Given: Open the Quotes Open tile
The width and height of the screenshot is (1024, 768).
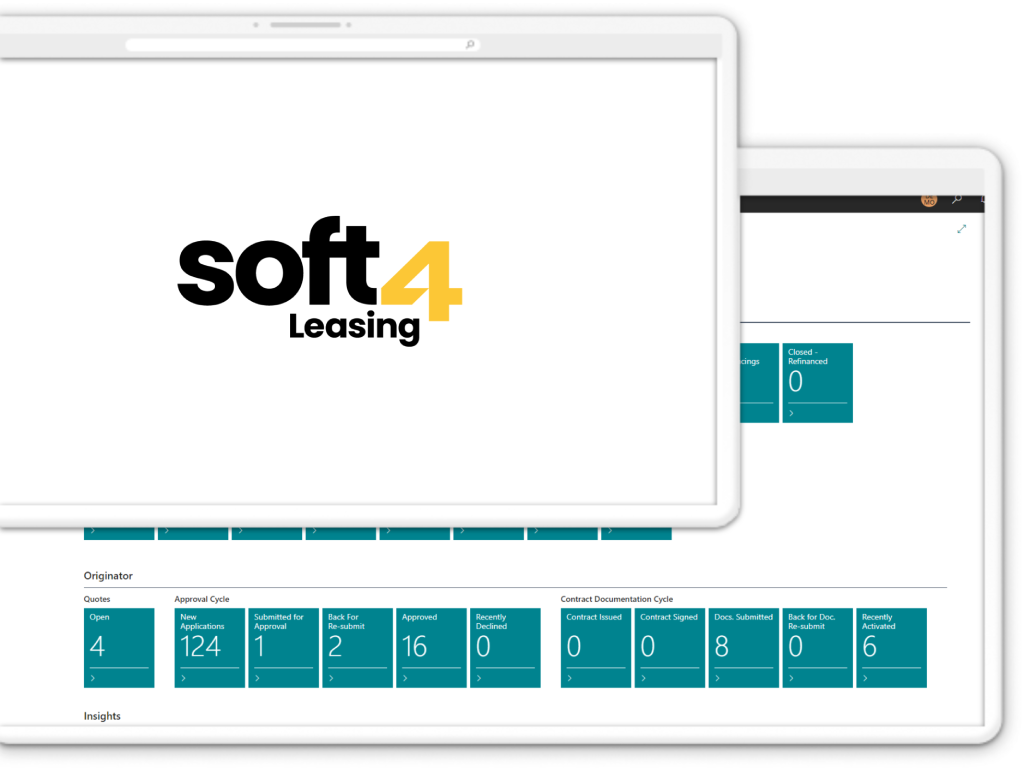Looking at the screenshot, I should point(119,647).
